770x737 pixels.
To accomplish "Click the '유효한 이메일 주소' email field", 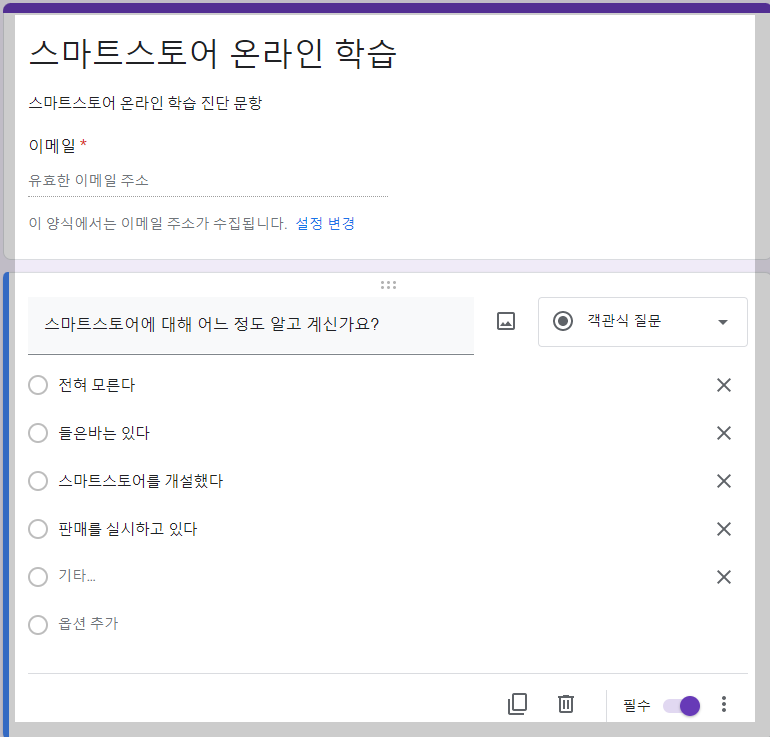I will 208,181.
